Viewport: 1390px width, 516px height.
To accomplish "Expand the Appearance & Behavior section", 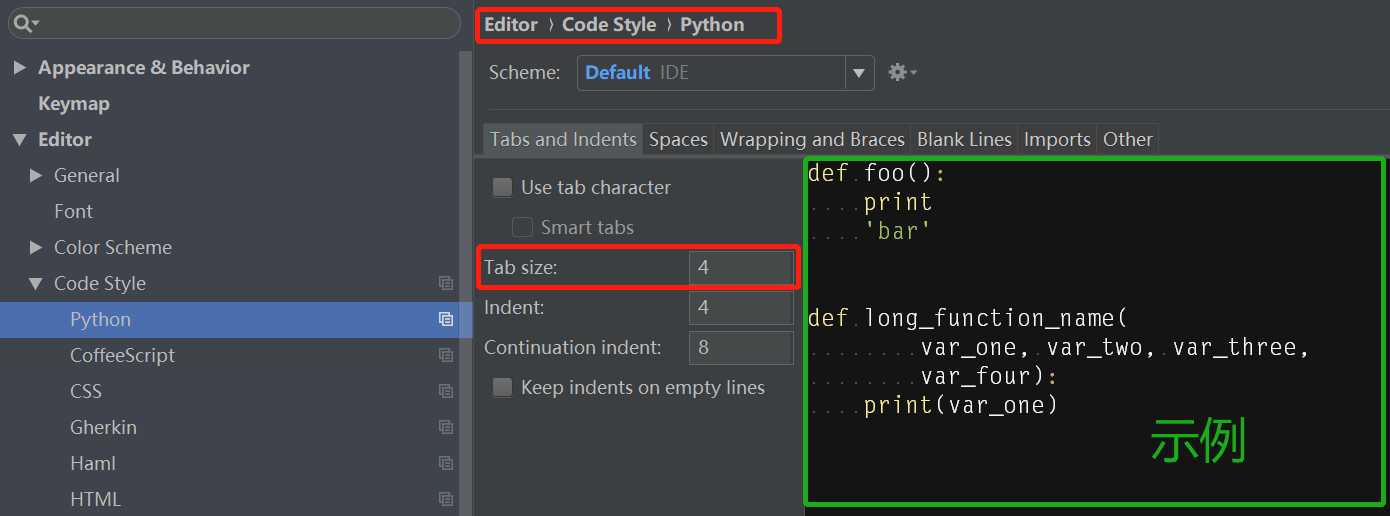I will pyautogui.click(x=18, y=68).
